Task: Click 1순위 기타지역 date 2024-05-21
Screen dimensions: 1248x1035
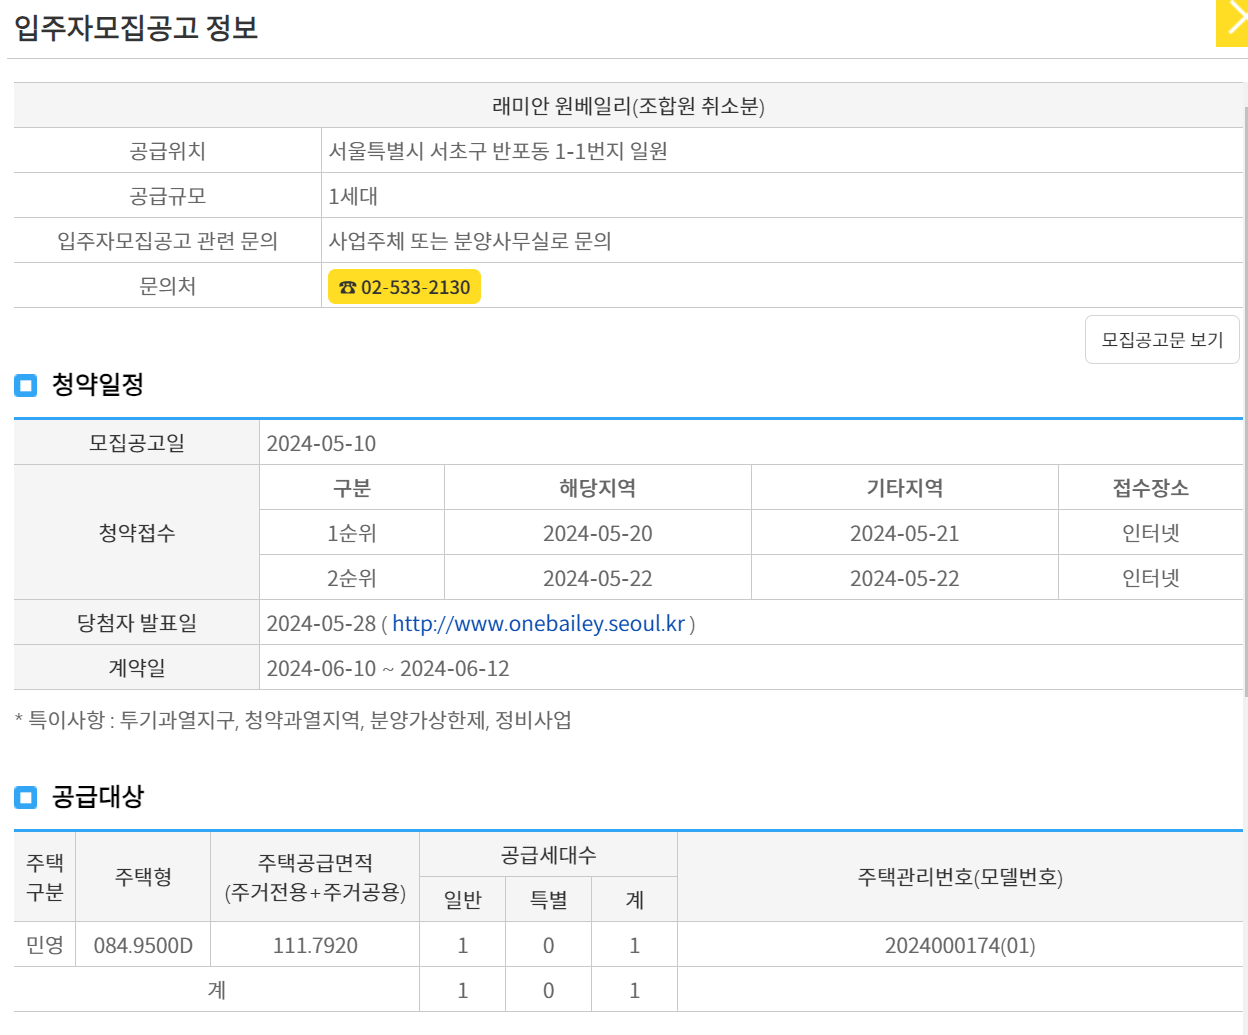Action: pyautogui.click(x=904, y=534)
